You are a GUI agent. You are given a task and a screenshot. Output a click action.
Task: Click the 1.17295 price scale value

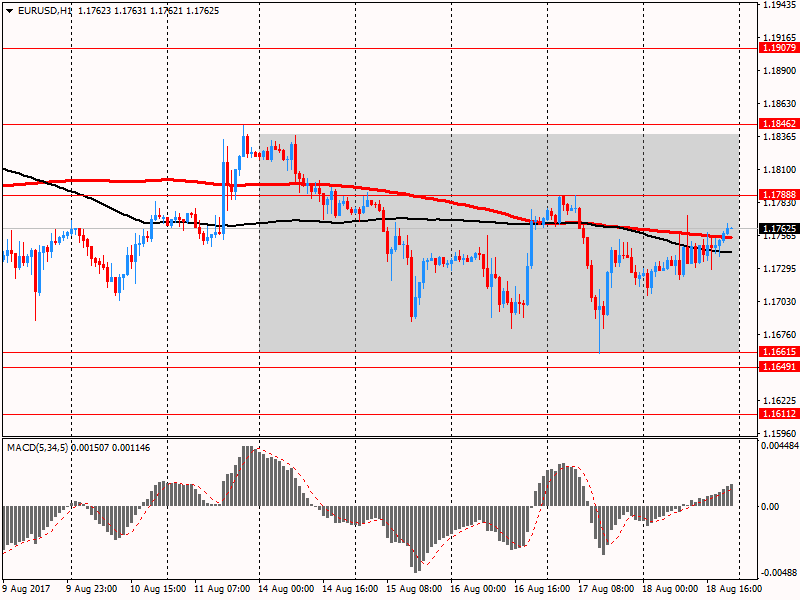[780, 268]
